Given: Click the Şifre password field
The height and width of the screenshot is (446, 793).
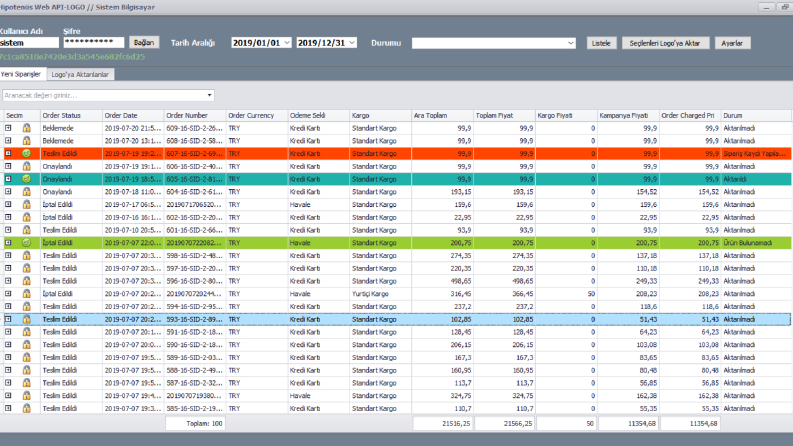Looking at the screenshot, I should 94,42.
